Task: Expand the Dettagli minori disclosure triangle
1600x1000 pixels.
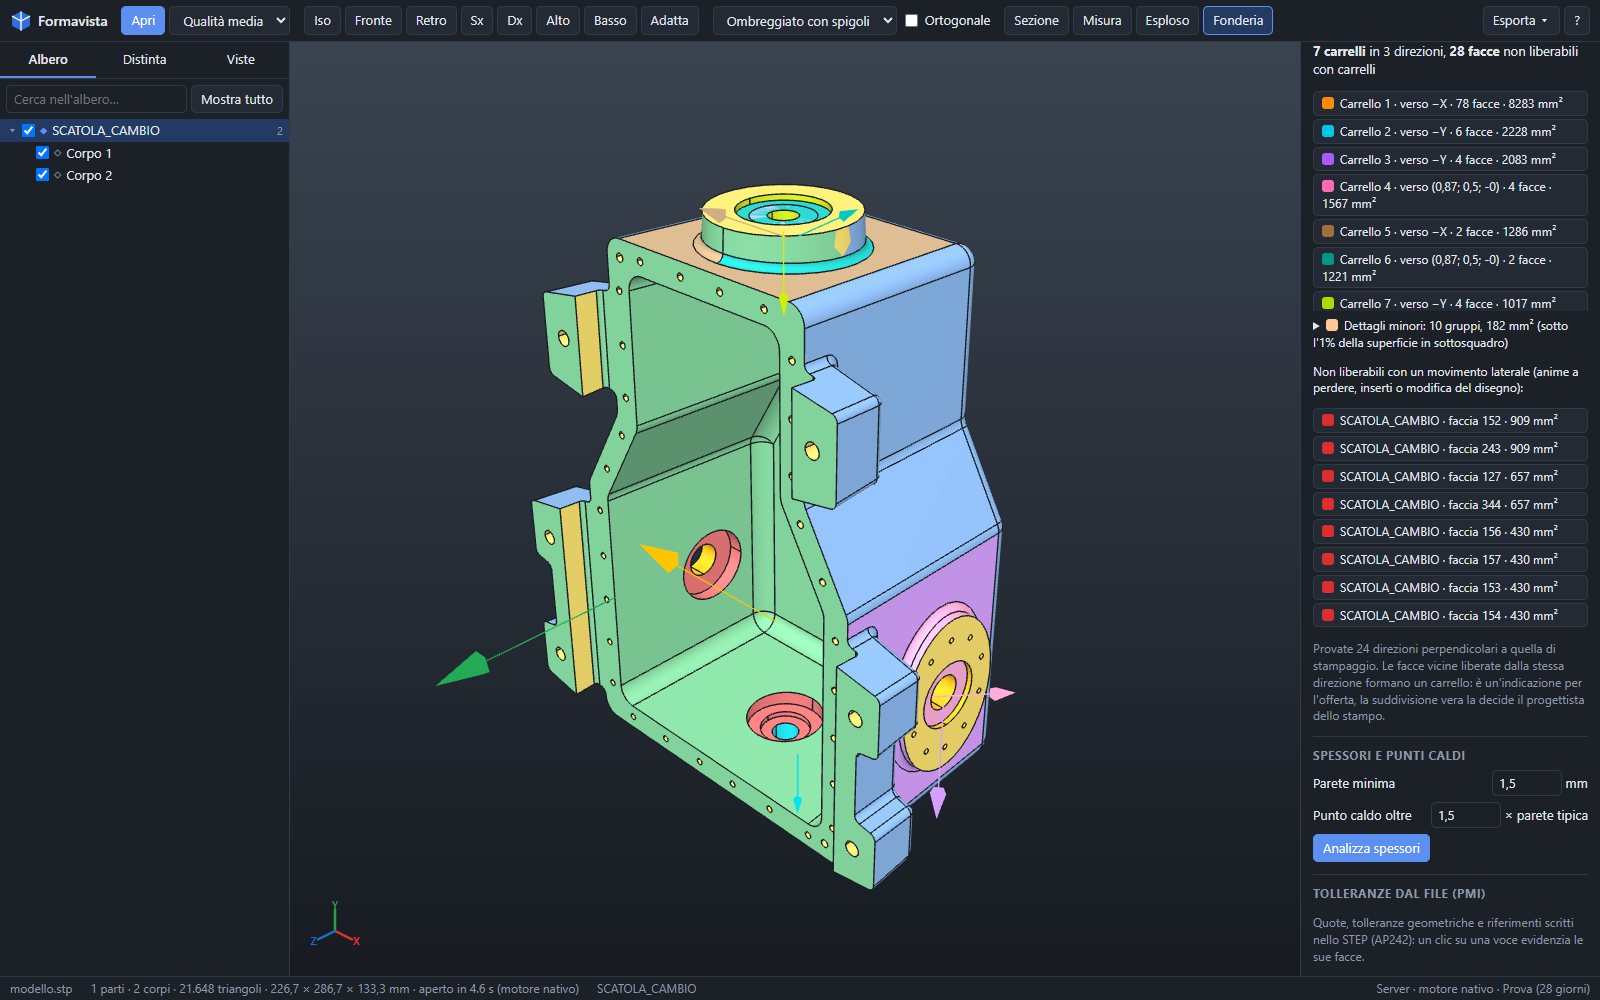Action: coord(1316,326)
